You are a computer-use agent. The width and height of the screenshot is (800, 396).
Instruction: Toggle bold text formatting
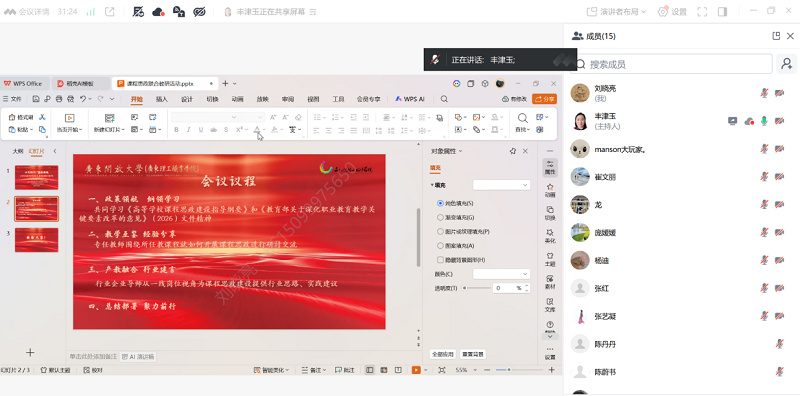177,130
